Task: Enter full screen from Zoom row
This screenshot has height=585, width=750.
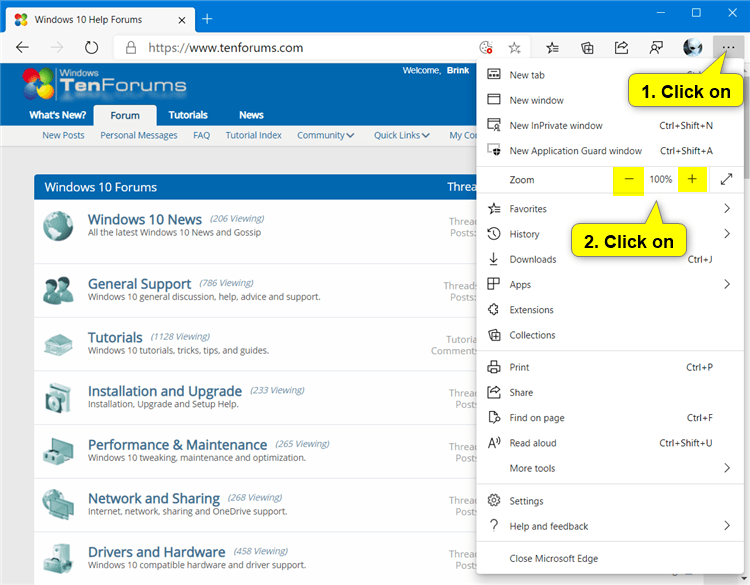Action: coord(726,179)
